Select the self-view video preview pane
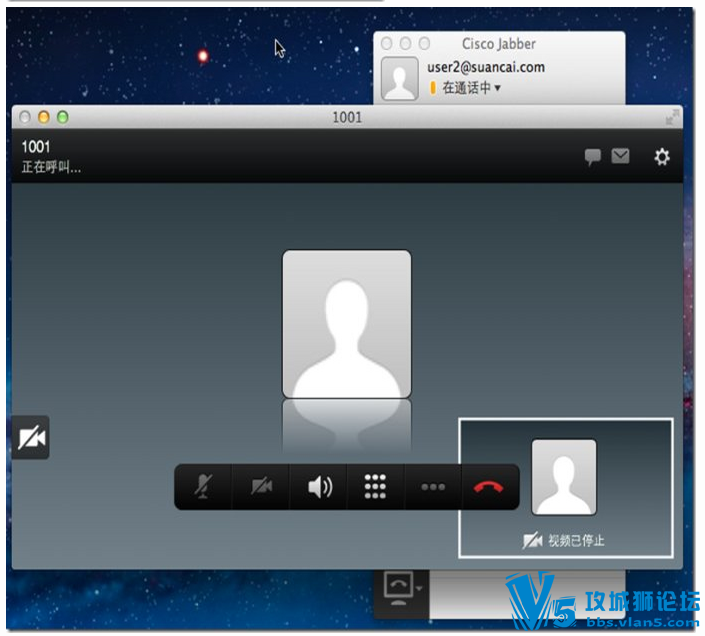The height and width of the screenshot is (636, 705). click(566, 488)
